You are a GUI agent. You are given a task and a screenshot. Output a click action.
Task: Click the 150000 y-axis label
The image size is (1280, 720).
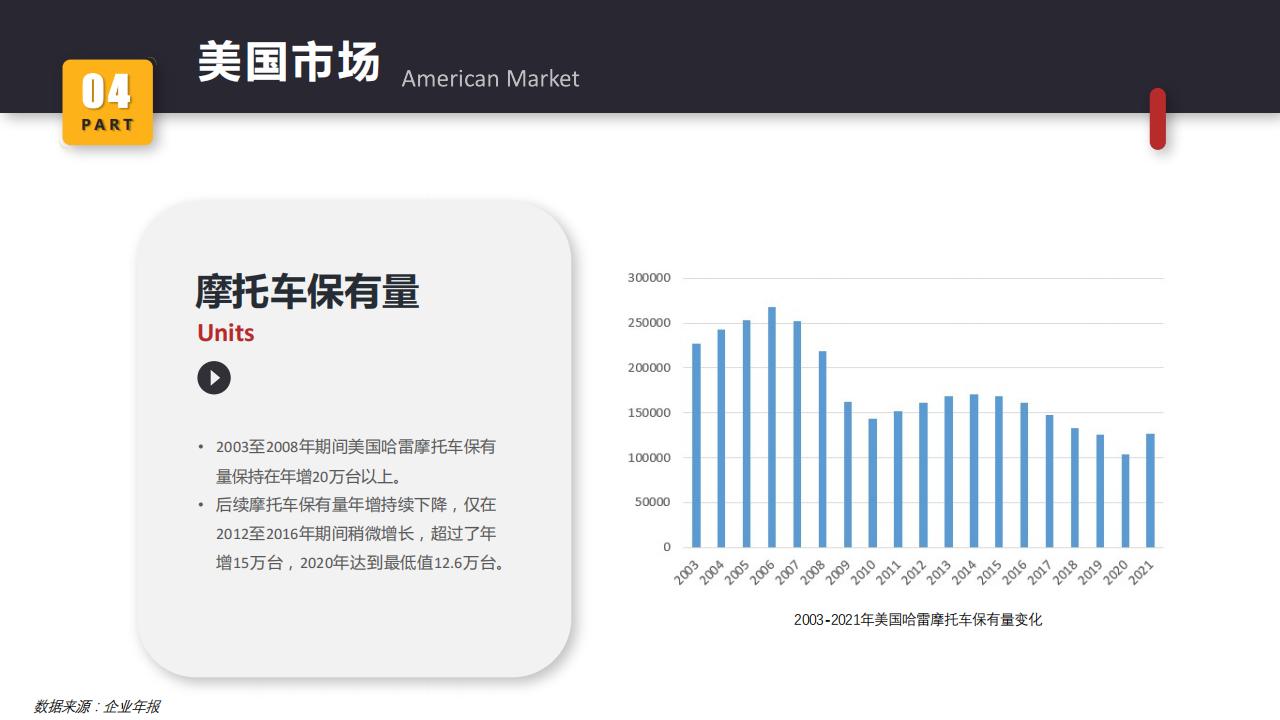point(649,413)
